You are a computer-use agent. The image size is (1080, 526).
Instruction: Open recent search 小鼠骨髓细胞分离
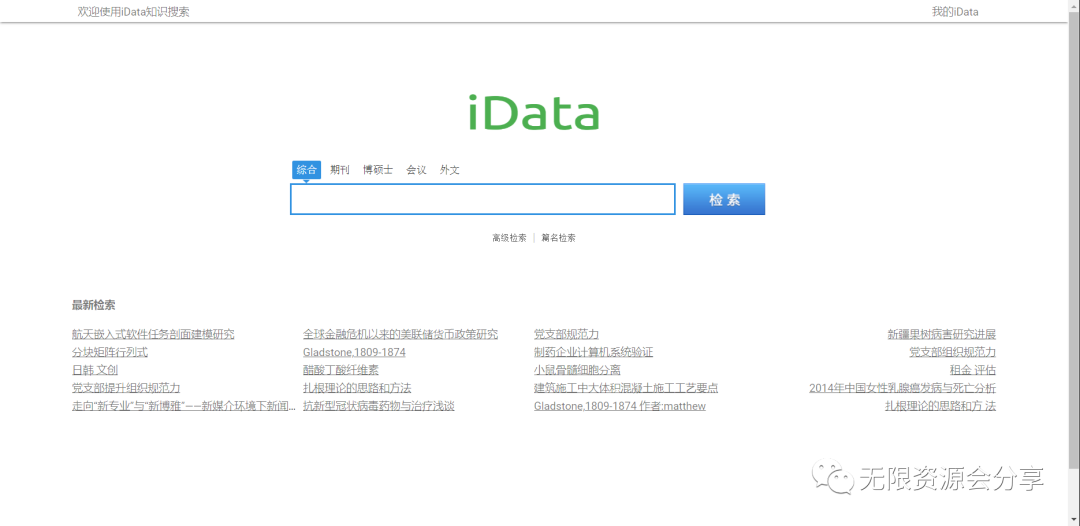coord(577,370)
